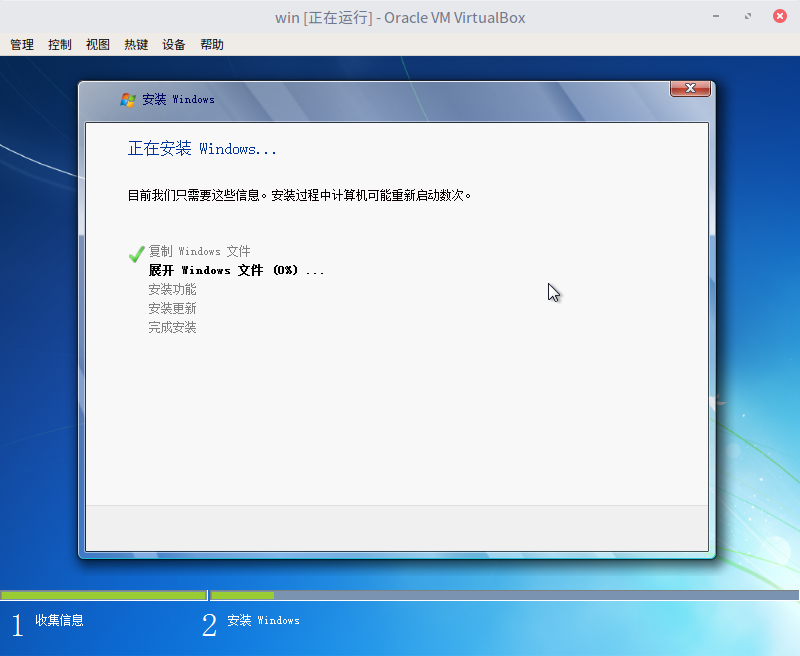Close the 安装 Windows setup dialog
The image size is (800, 656).
[690, 88]
